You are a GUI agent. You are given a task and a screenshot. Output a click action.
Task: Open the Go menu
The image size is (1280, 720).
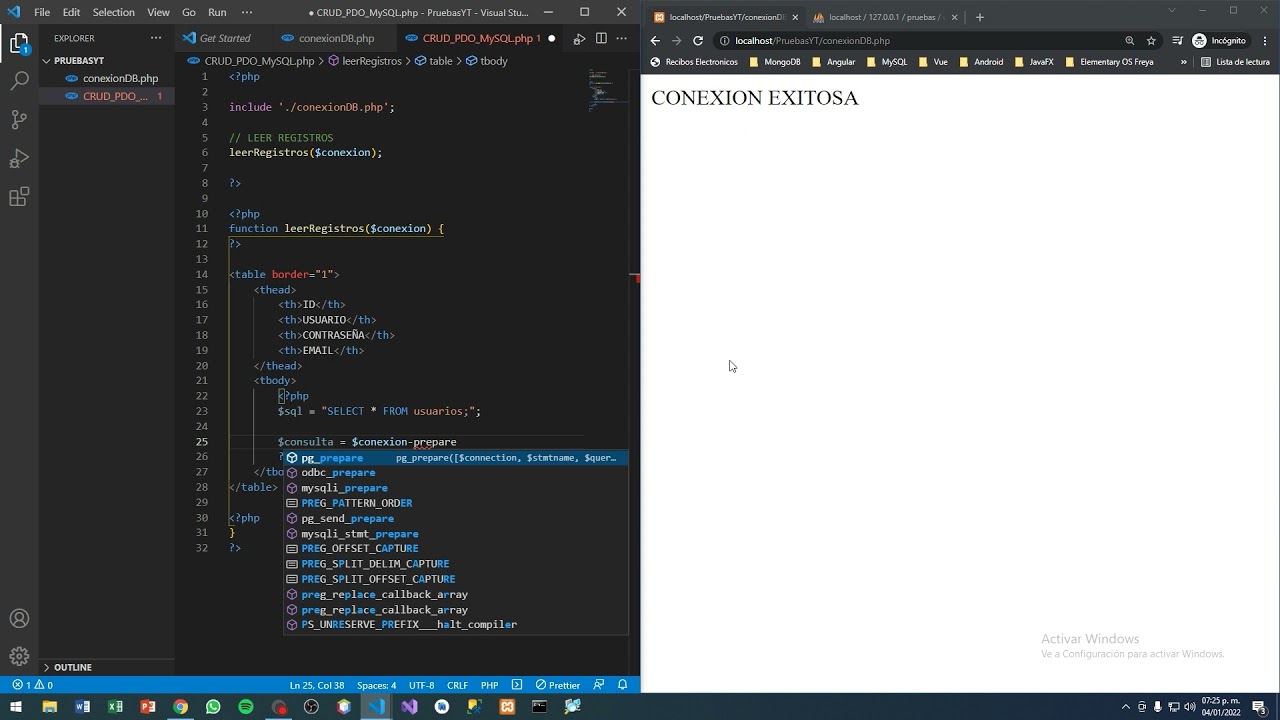coord(189,12)
